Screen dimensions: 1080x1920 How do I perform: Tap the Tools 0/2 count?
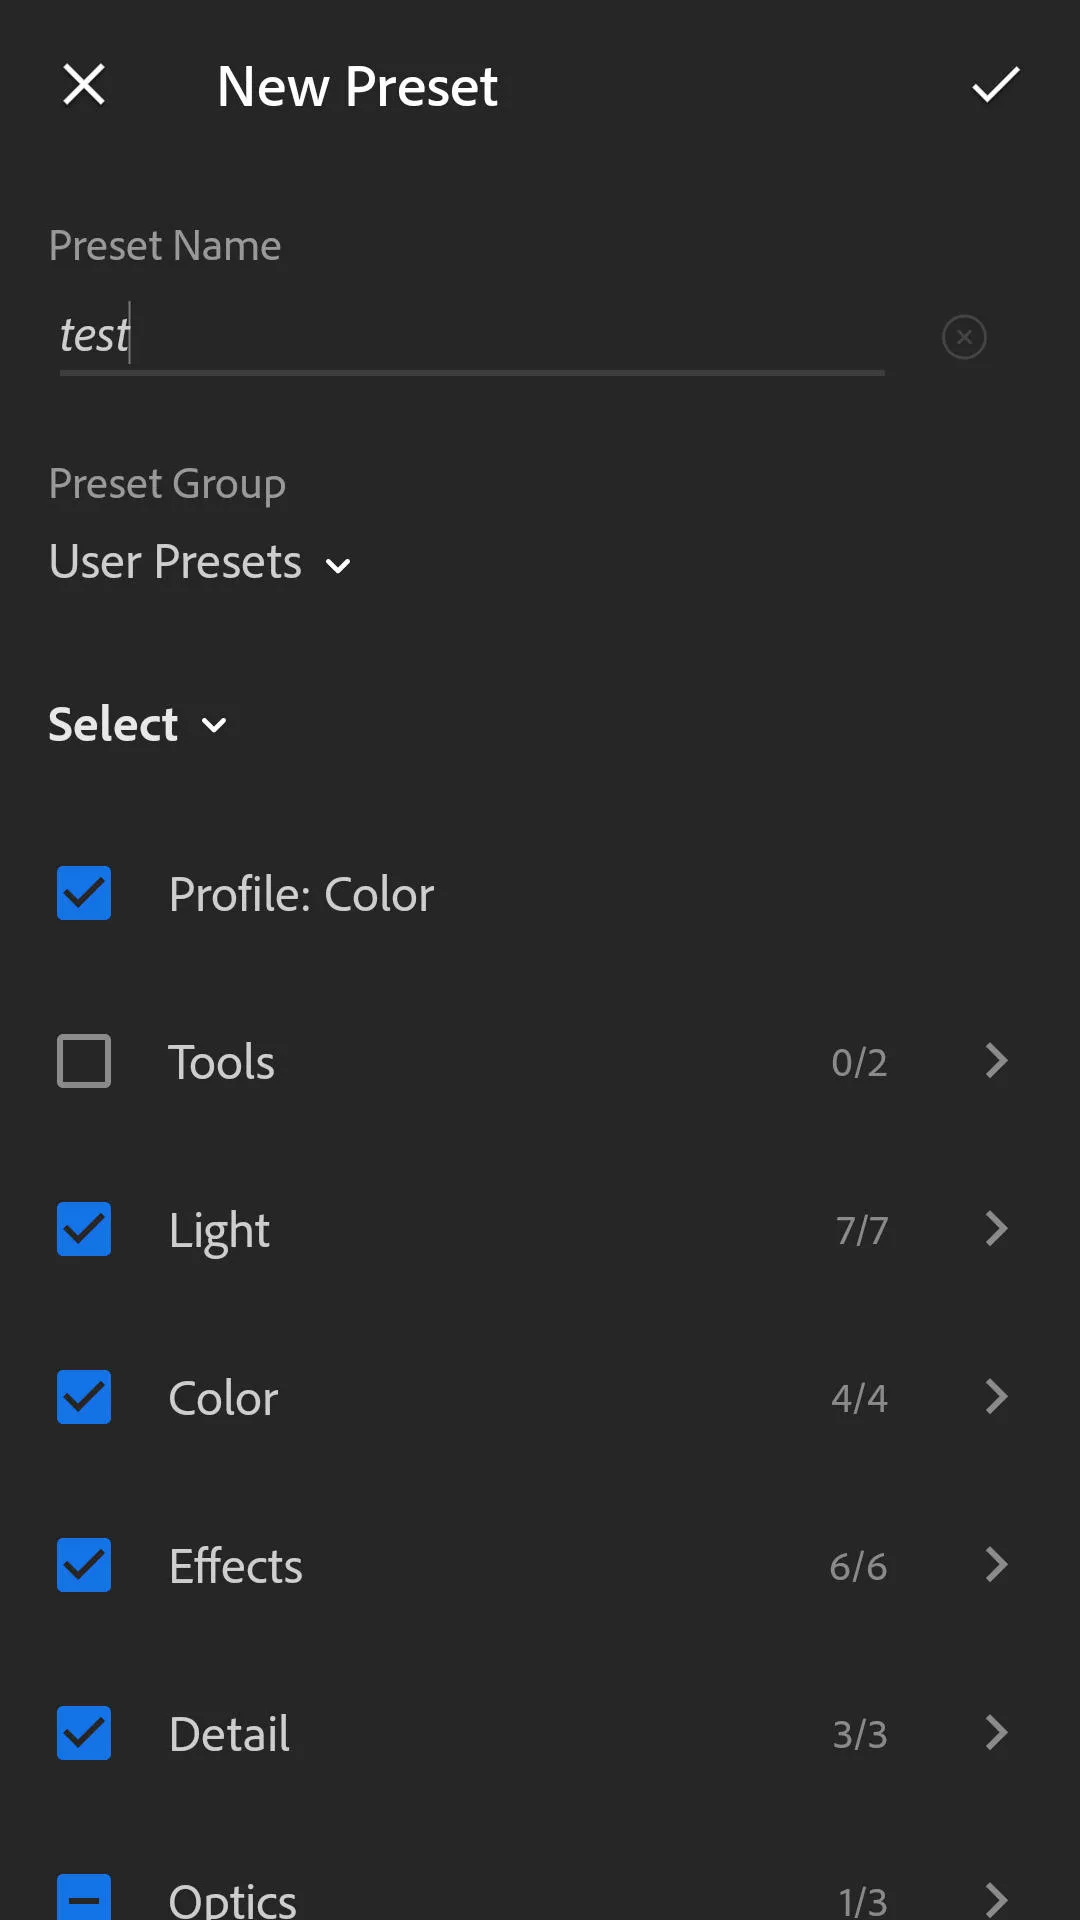click(x=859, y=1062)
